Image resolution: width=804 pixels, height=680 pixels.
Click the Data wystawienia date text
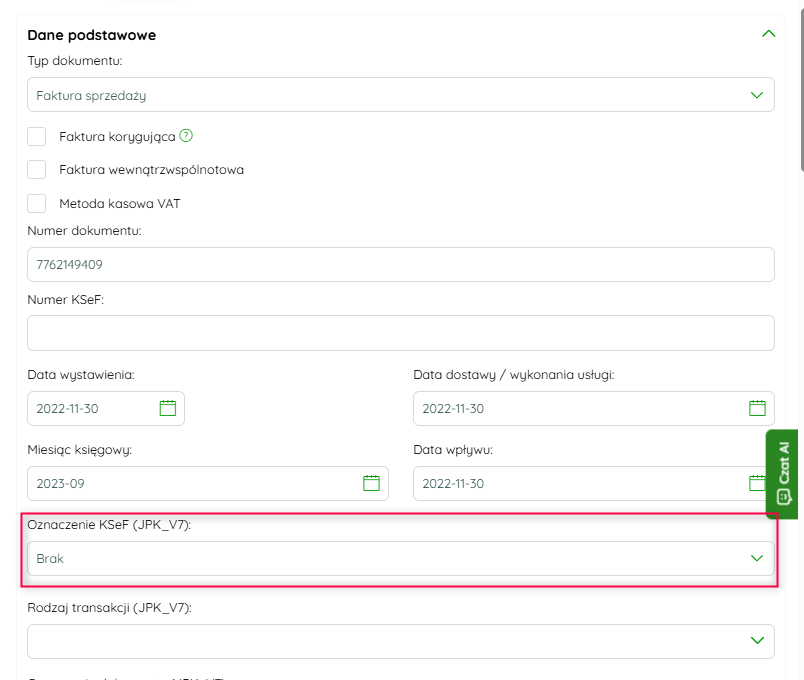click(68, 409)
